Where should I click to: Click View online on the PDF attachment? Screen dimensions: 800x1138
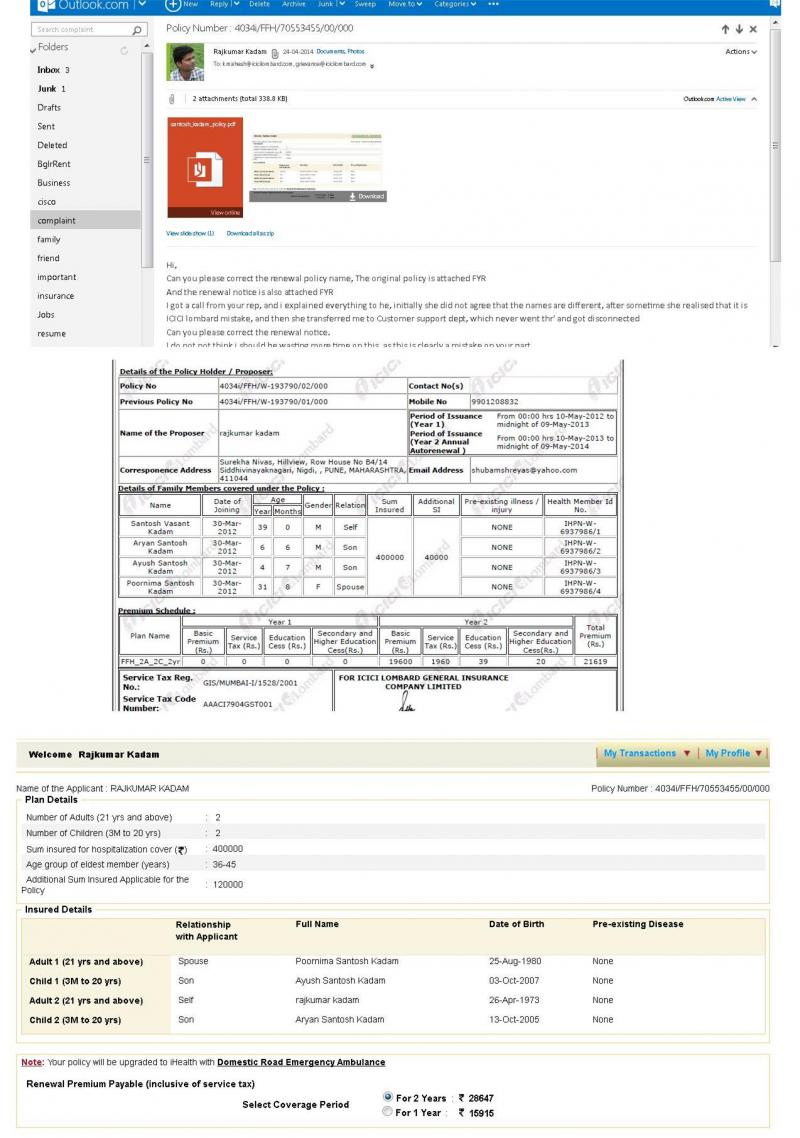tap(225, 213)
